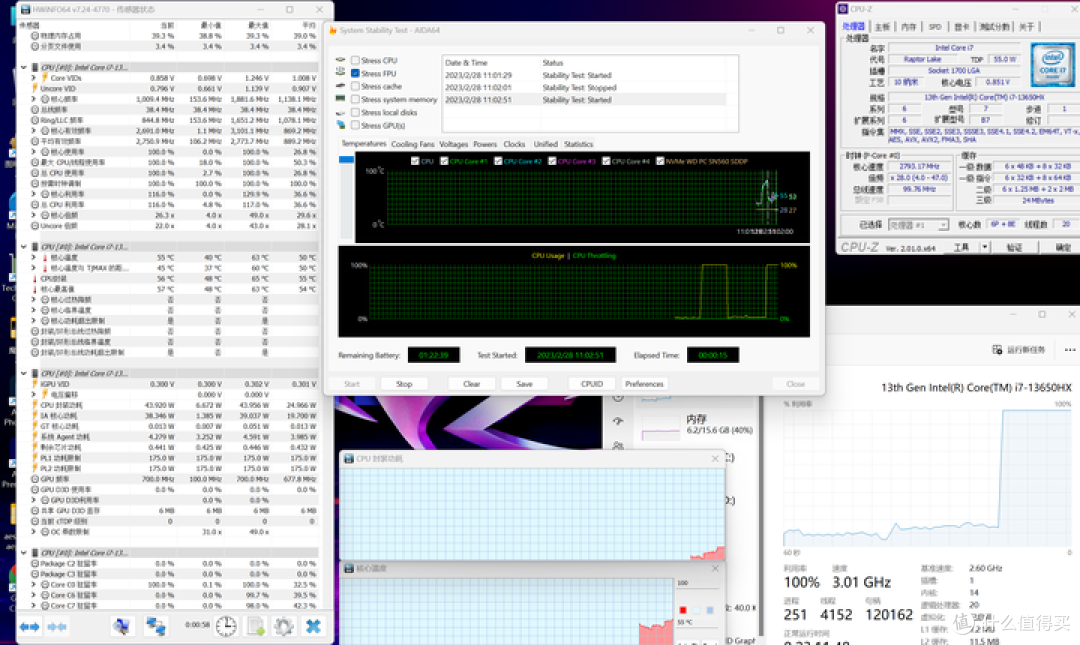Click the networked computers icon in HWiNFO toolbar

coord(156,626)
